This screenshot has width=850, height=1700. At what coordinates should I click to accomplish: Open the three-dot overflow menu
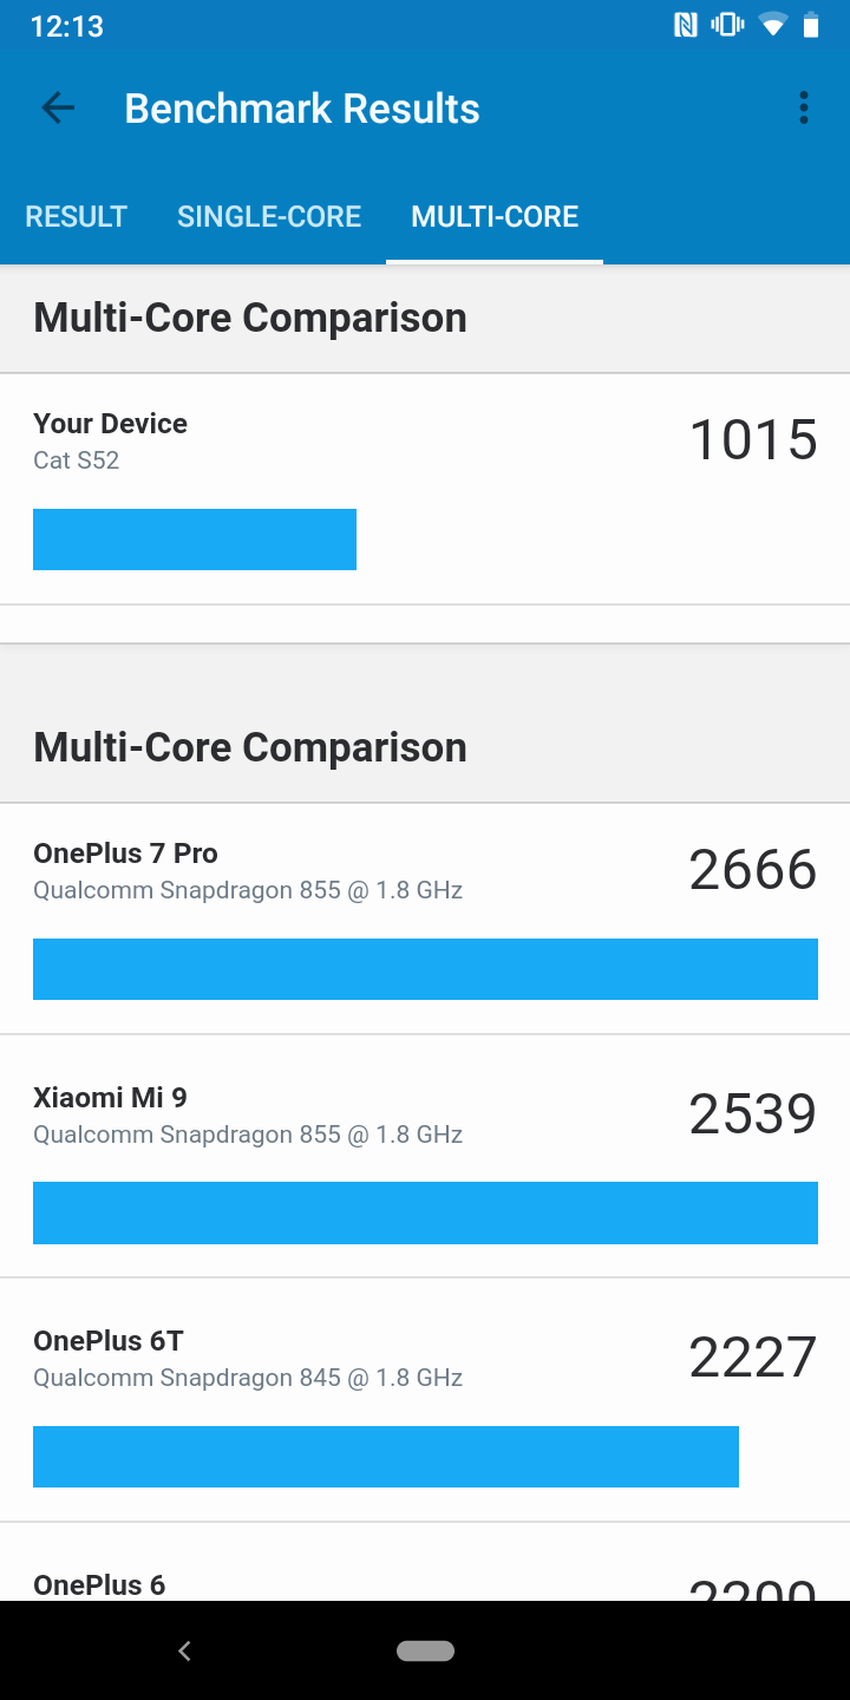[803, 108]
